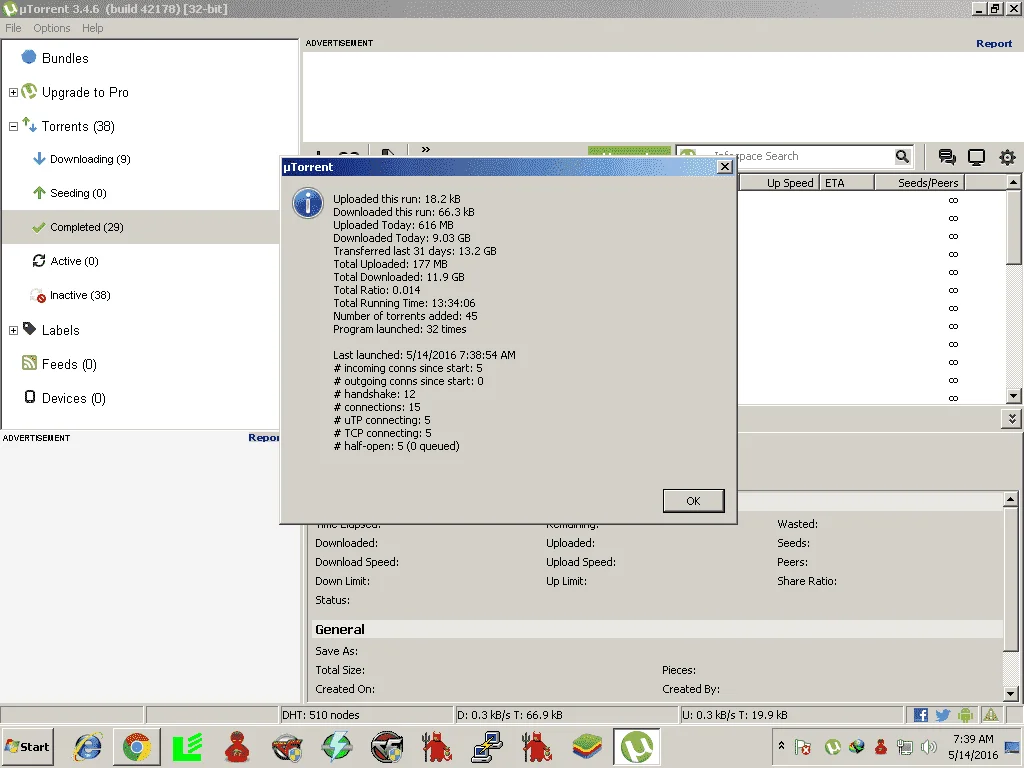Open Feeds (0) in the sidebar
This screenshot has width=1024, height=768.
click(x=69, y=364)
